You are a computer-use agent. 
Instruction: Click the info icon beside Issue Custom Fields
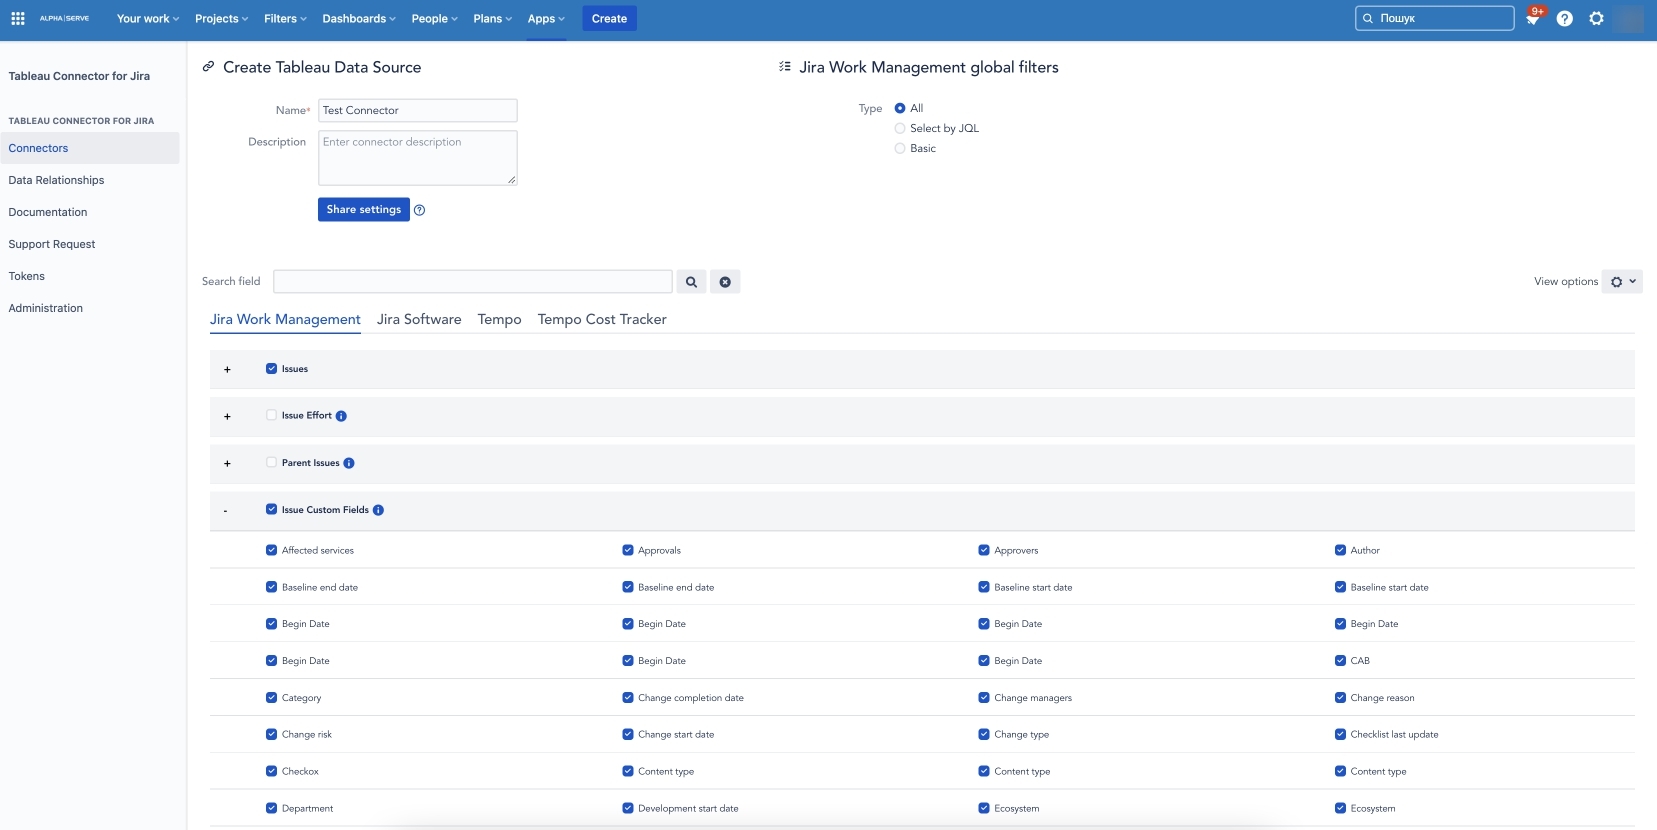(x=378, y=510)
